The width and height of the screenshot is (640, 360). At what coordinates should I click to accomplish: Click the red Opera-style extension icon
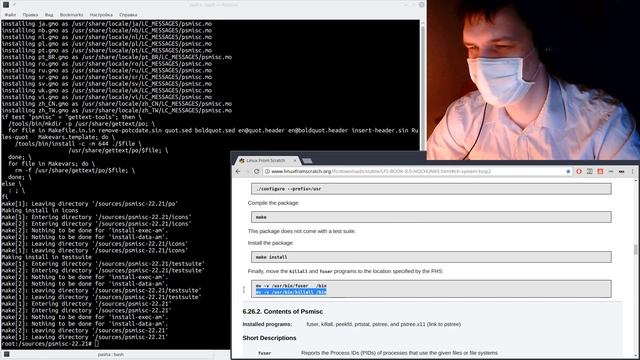coord(579,171)
